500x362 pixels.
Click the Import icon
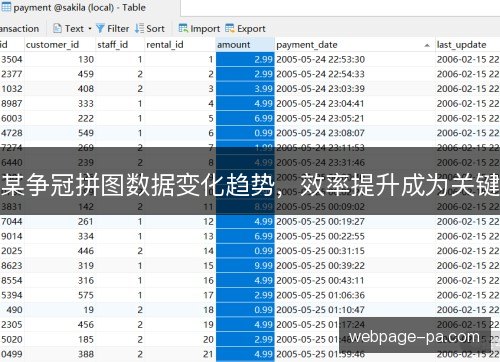coord(183,29)
